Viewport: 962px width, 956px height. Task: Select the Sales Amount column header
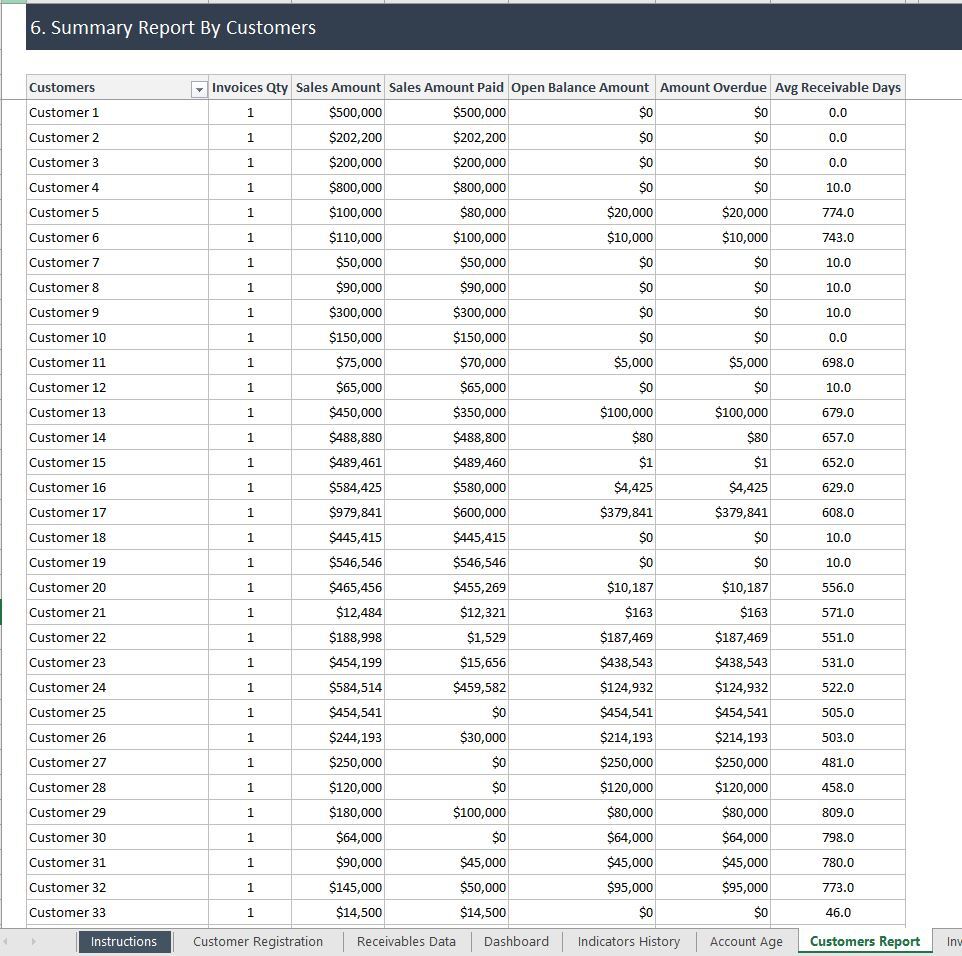(x=338, y=87)
